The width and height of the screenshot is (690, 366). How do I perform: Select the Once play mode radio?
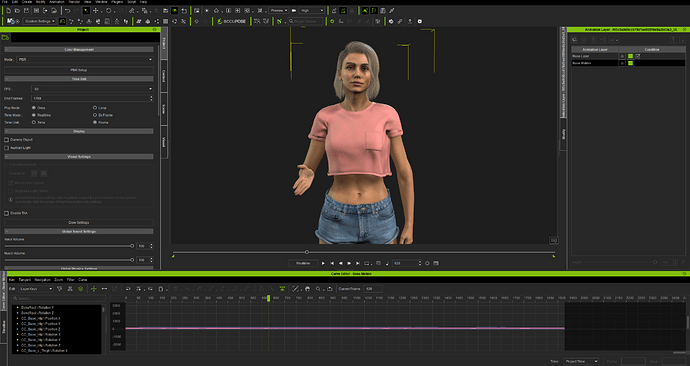[x=33, y=108]
